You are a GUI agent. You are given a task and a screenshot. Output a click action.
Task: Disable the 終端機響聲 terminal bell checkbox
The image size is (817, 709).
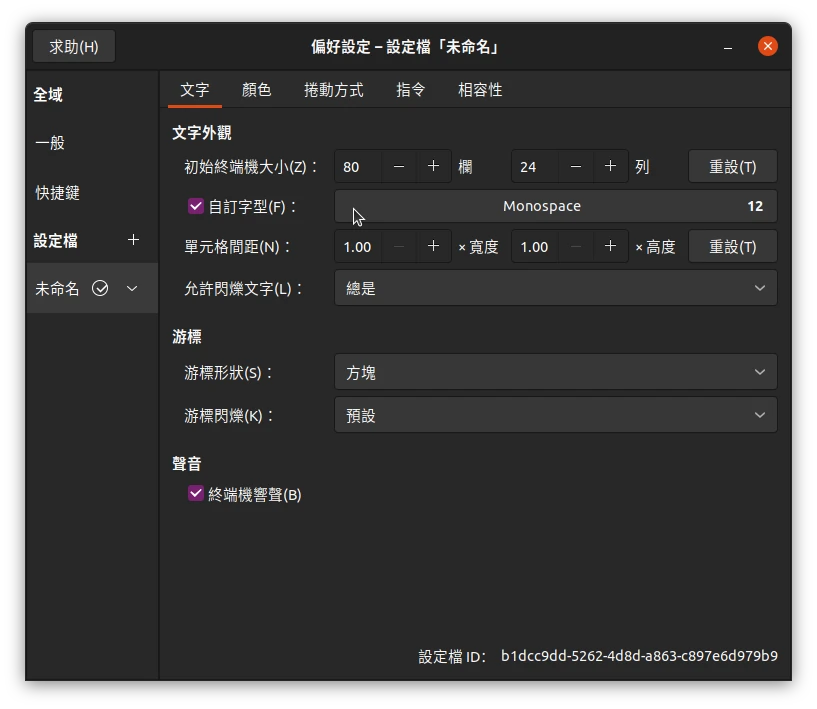(196, 494)
